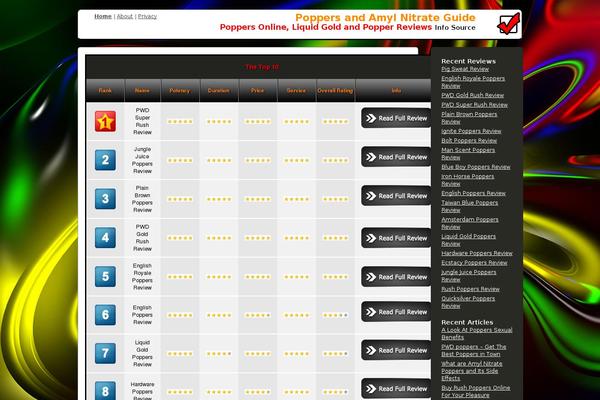Read article A Look At Poppers Sexual Benefits
The height and width of the screenshot is (400, 600).
click(x=477, y=333)
